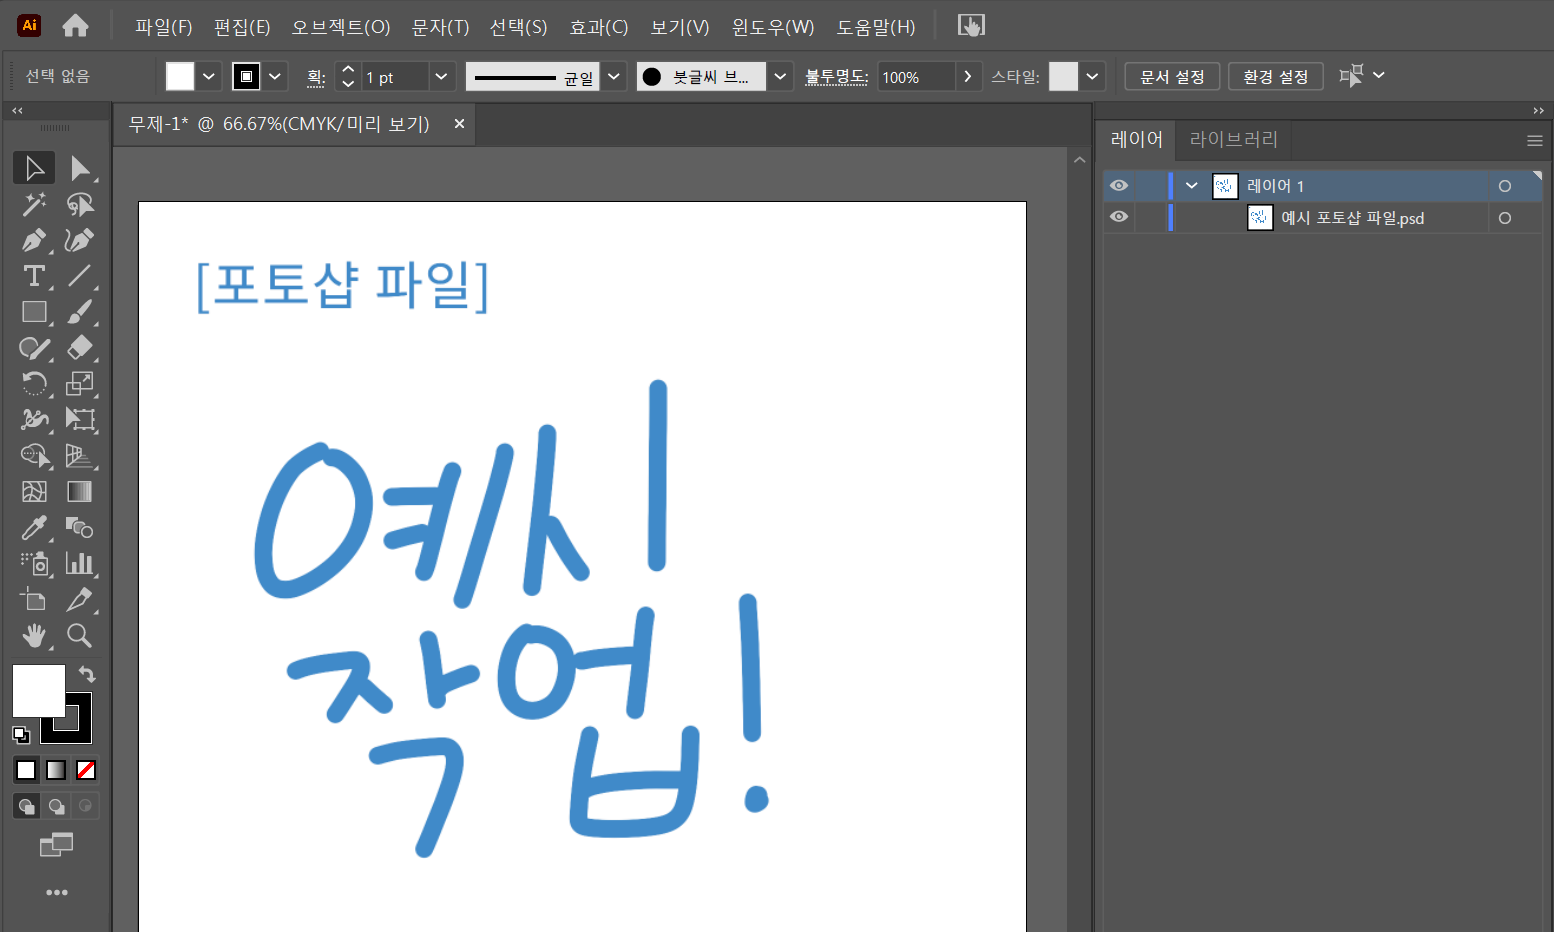
Task: Open the stroke weight dropdown
Action: (440, 76)
